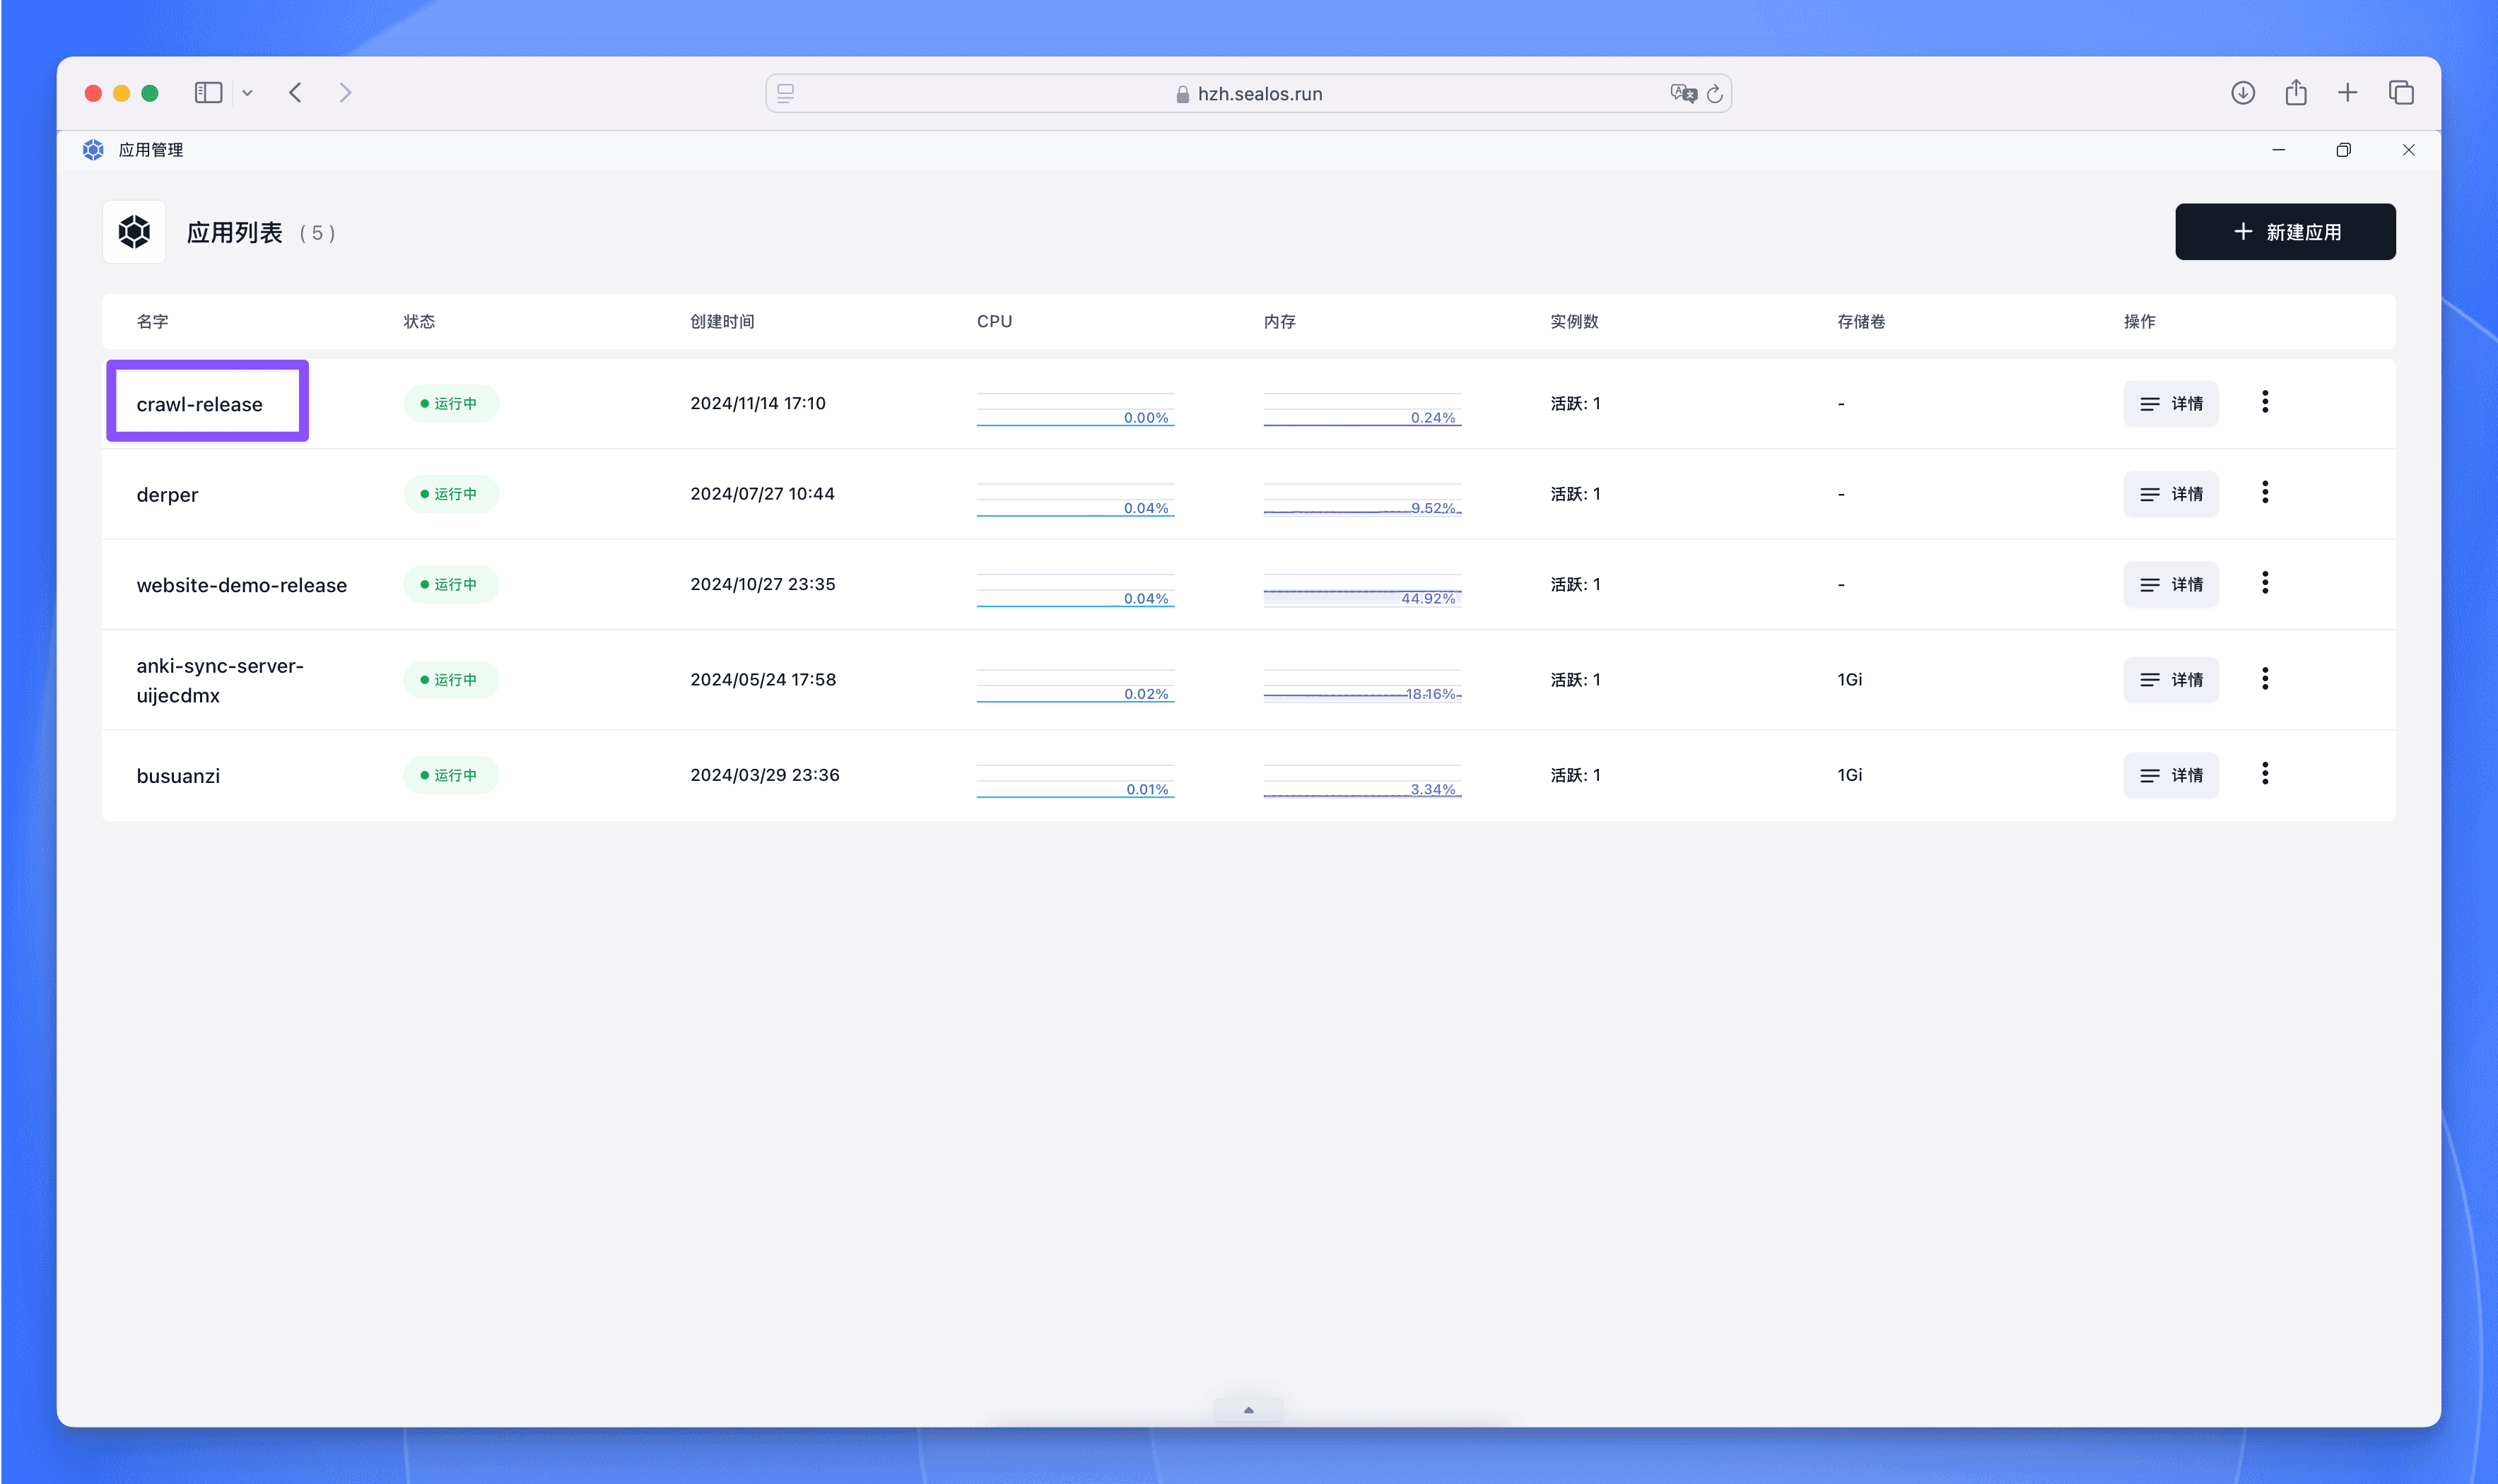Show Safari downloads icon
This screenshot has width=2498, height=1484.
click(x=2243, y=93)
